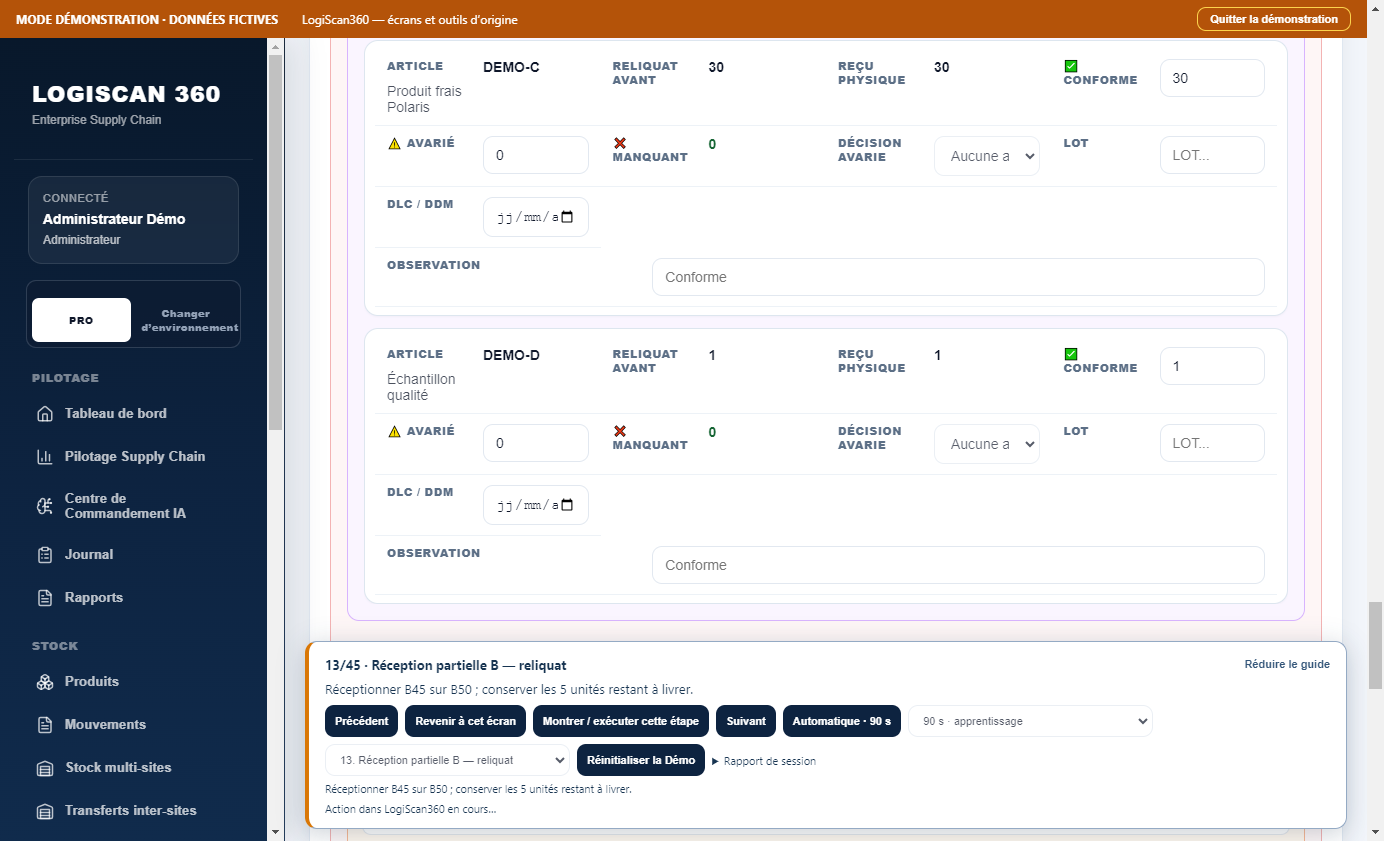Click the Avarié quantity field for DEMO-C
This screenshot has width=1384, height=841.
(x=536, y=156)
